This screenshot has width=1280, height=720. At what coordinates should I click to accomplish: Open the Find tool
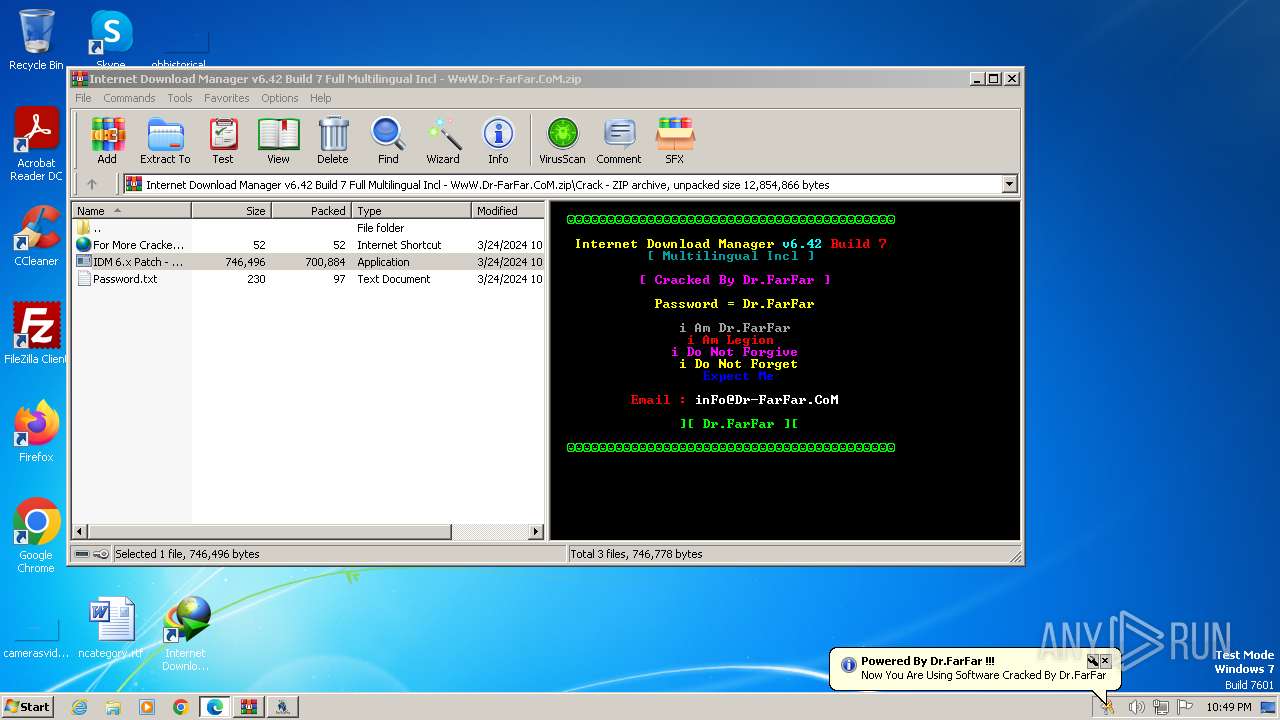tap(388, 140)
